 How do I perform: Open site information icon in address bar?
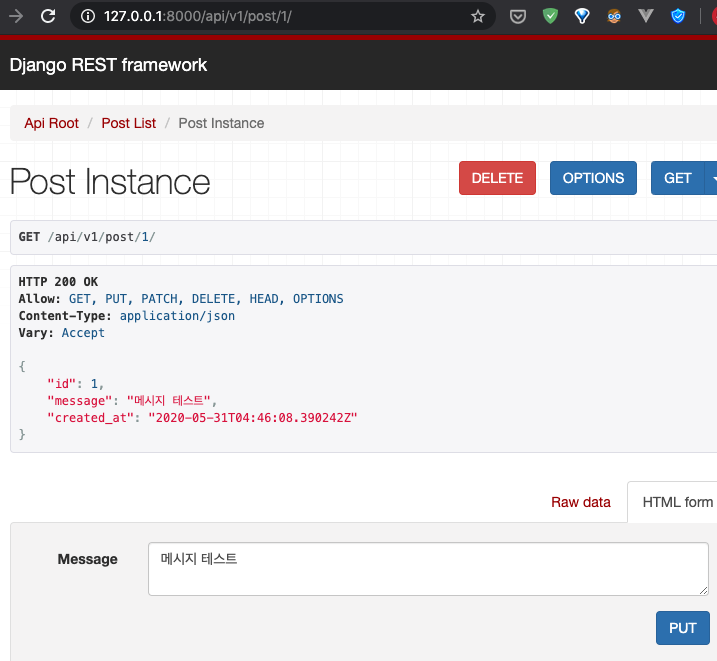[88, 16]
